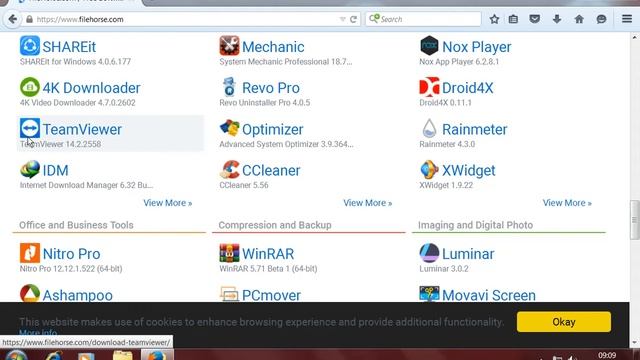
Task: Open the 4K Downloader title link
Action: click(x=91, y=88)
